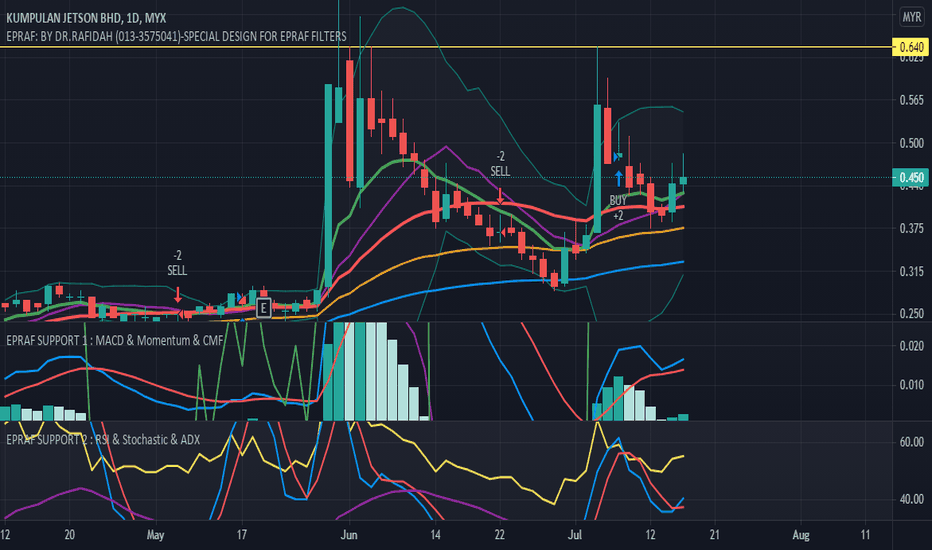Click the '-2 SELL' label near May
Screen dimensions: 932x550
(x=177, y=263)
